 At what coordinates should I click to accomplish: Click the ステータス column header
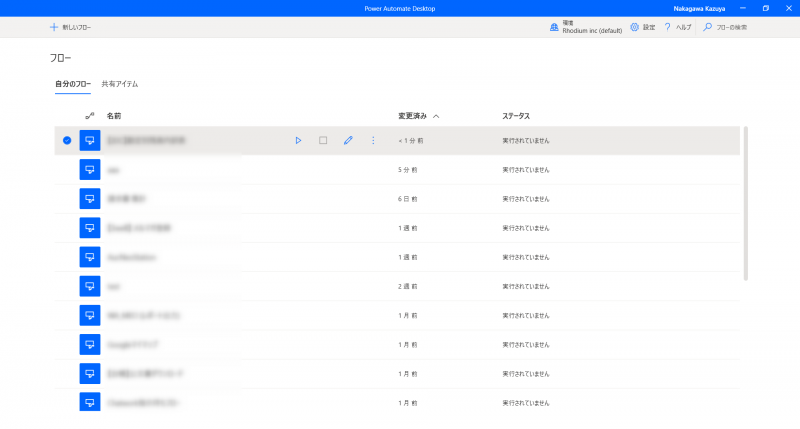[516, 116]
